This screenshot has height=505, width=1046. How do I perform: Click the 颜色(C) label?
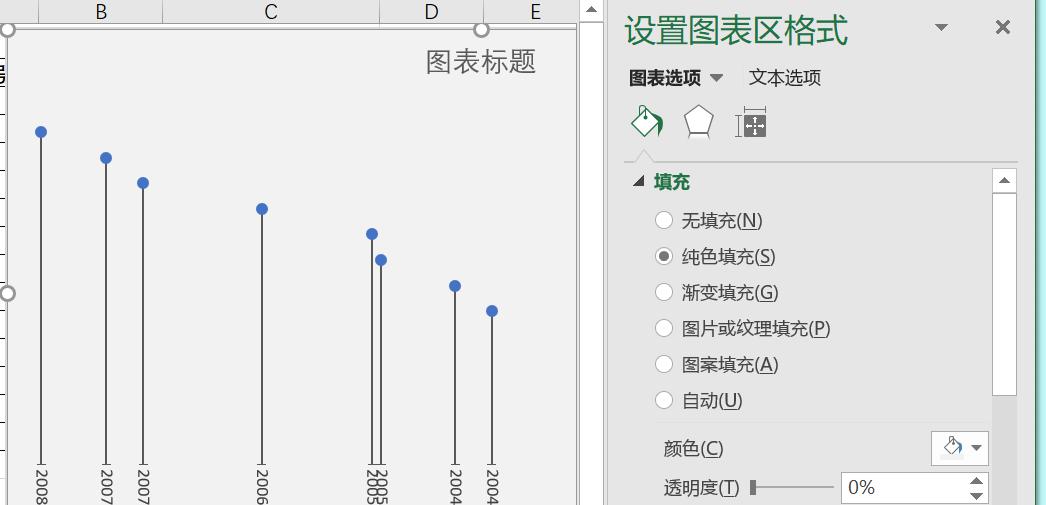click(x=693, y=448)
